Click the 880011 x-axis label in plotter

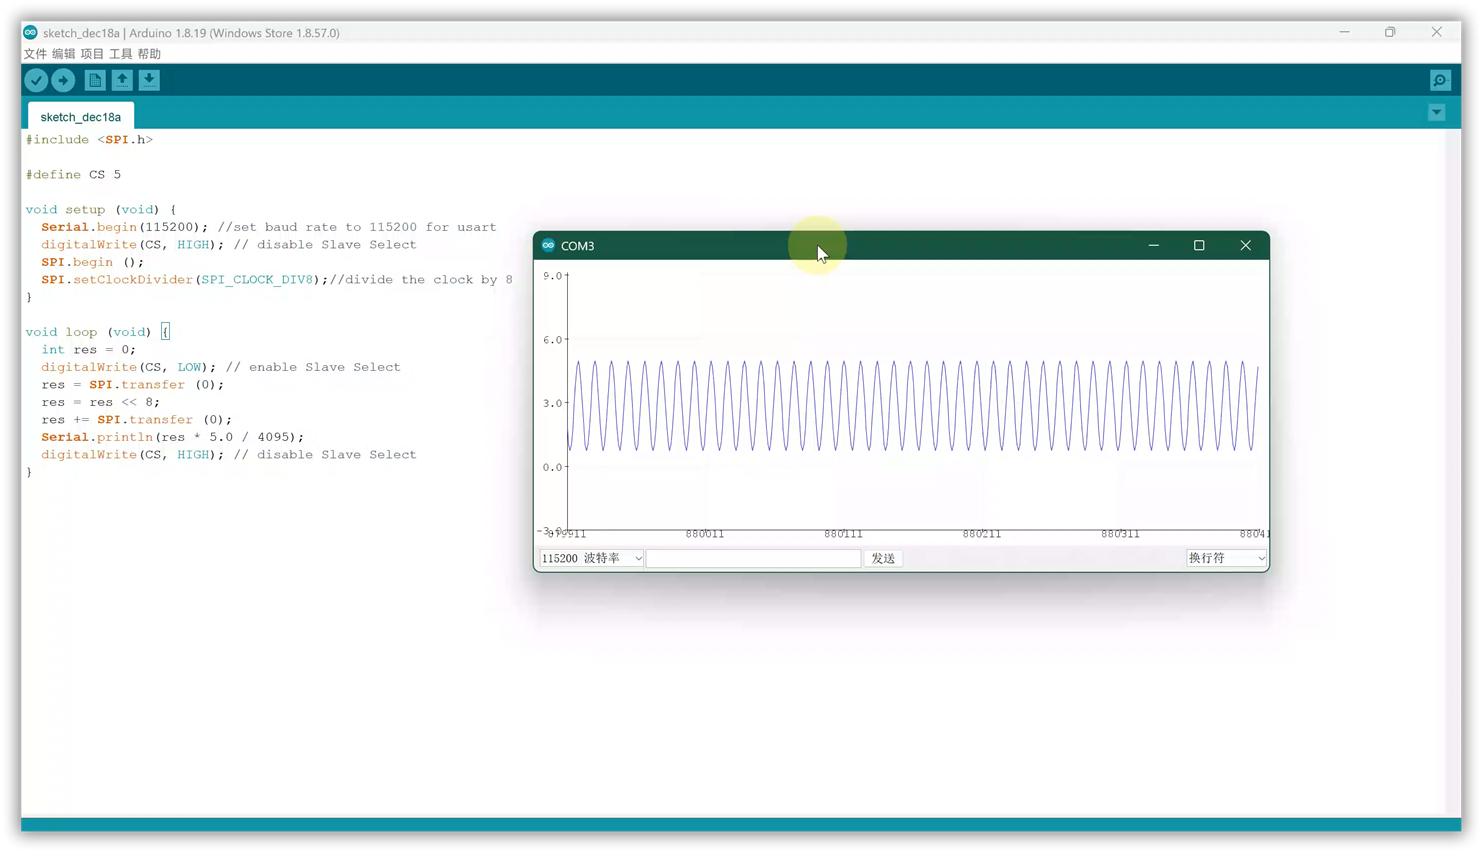coord(705,534)
